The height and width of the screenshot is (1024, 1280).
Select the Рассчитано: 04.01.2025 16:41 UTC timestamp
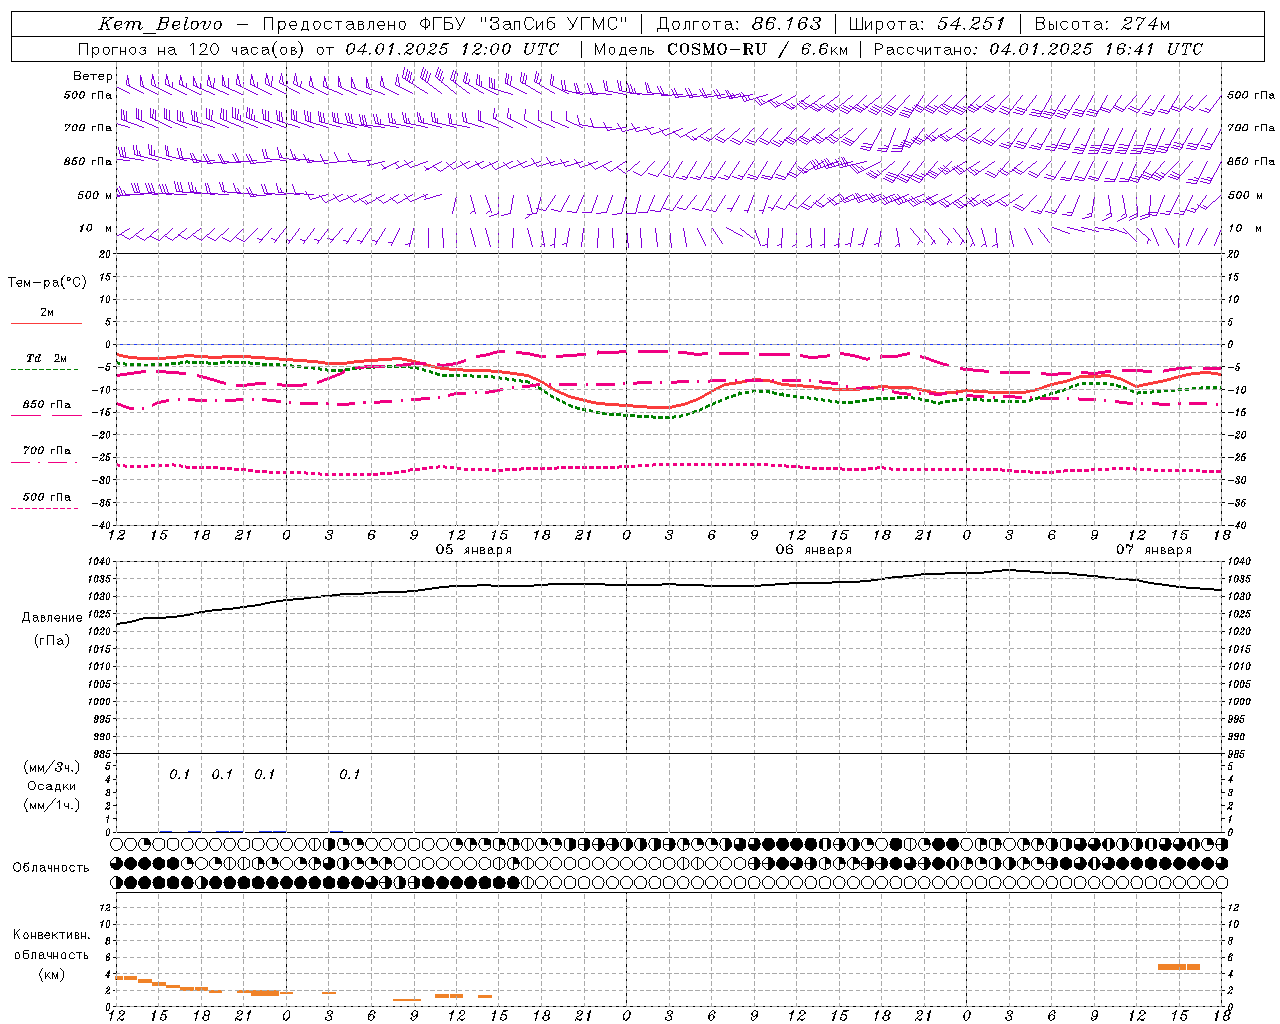tap(1038, 49)
